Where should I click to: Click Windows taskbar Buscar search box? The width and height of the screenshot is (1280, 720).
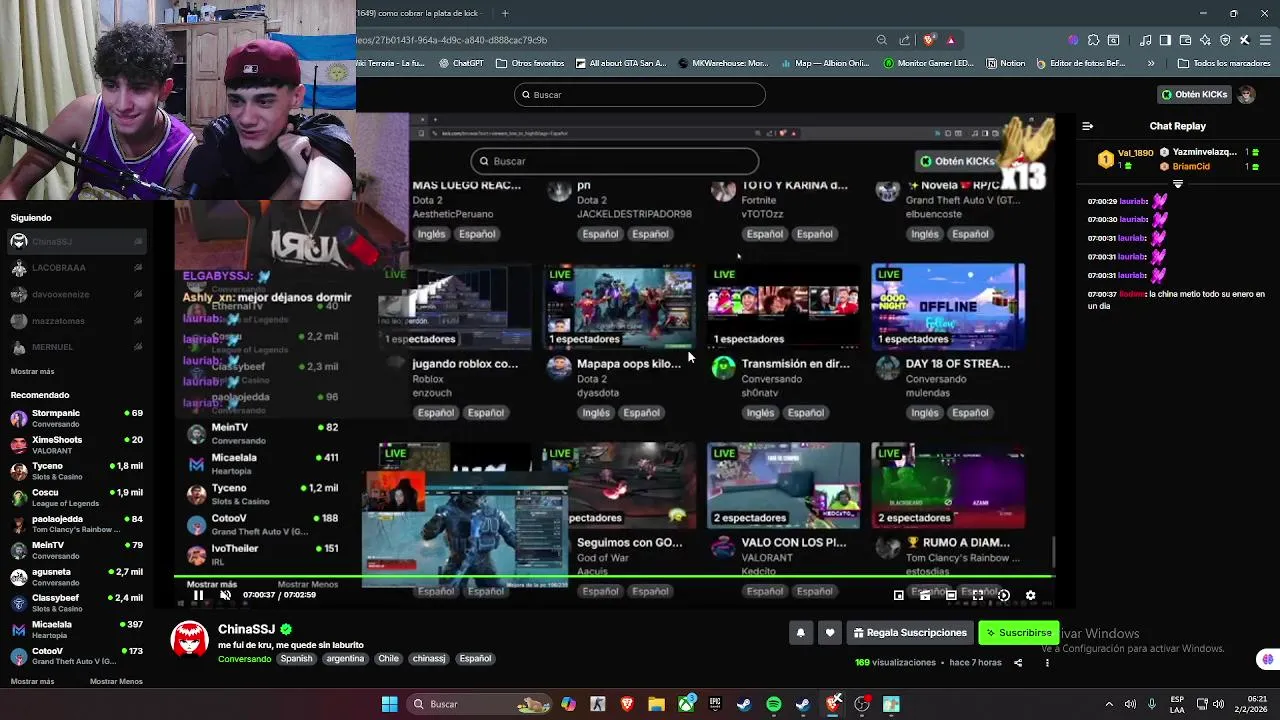pos(480,704)
